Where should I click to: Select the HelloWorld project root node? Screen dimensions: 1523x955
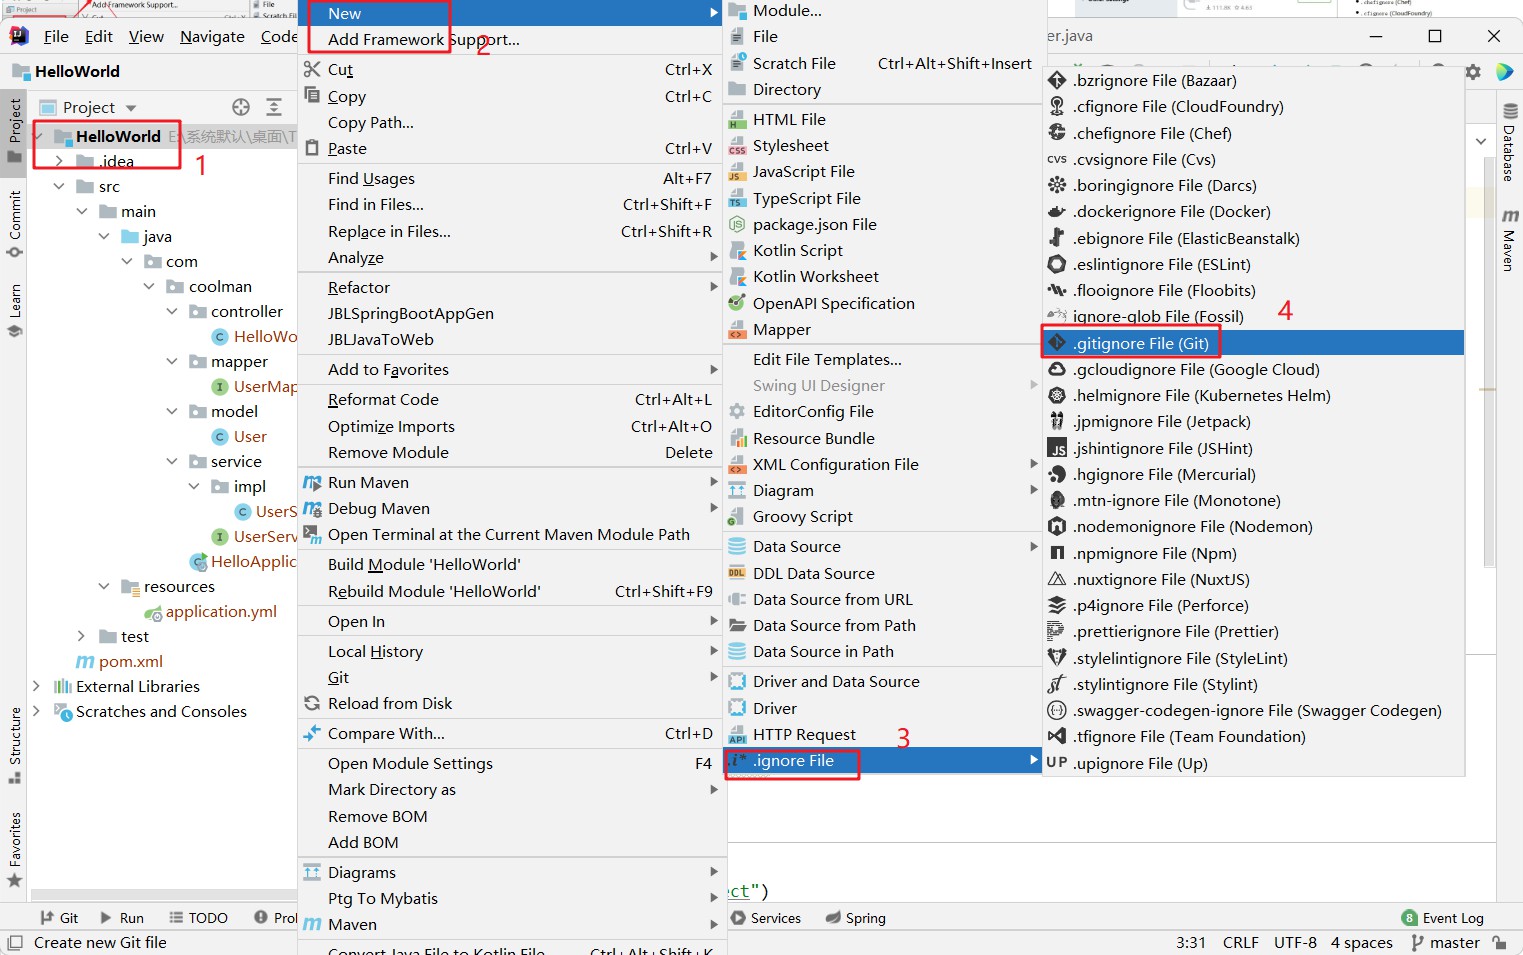[118, 136]
